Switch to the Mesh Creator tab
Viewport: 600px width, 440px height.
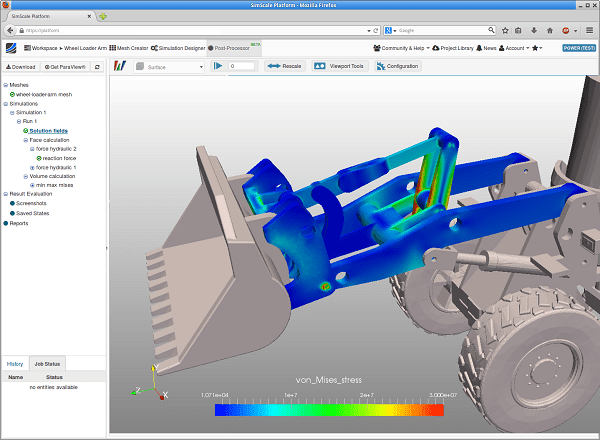click(x=129, y=48)
